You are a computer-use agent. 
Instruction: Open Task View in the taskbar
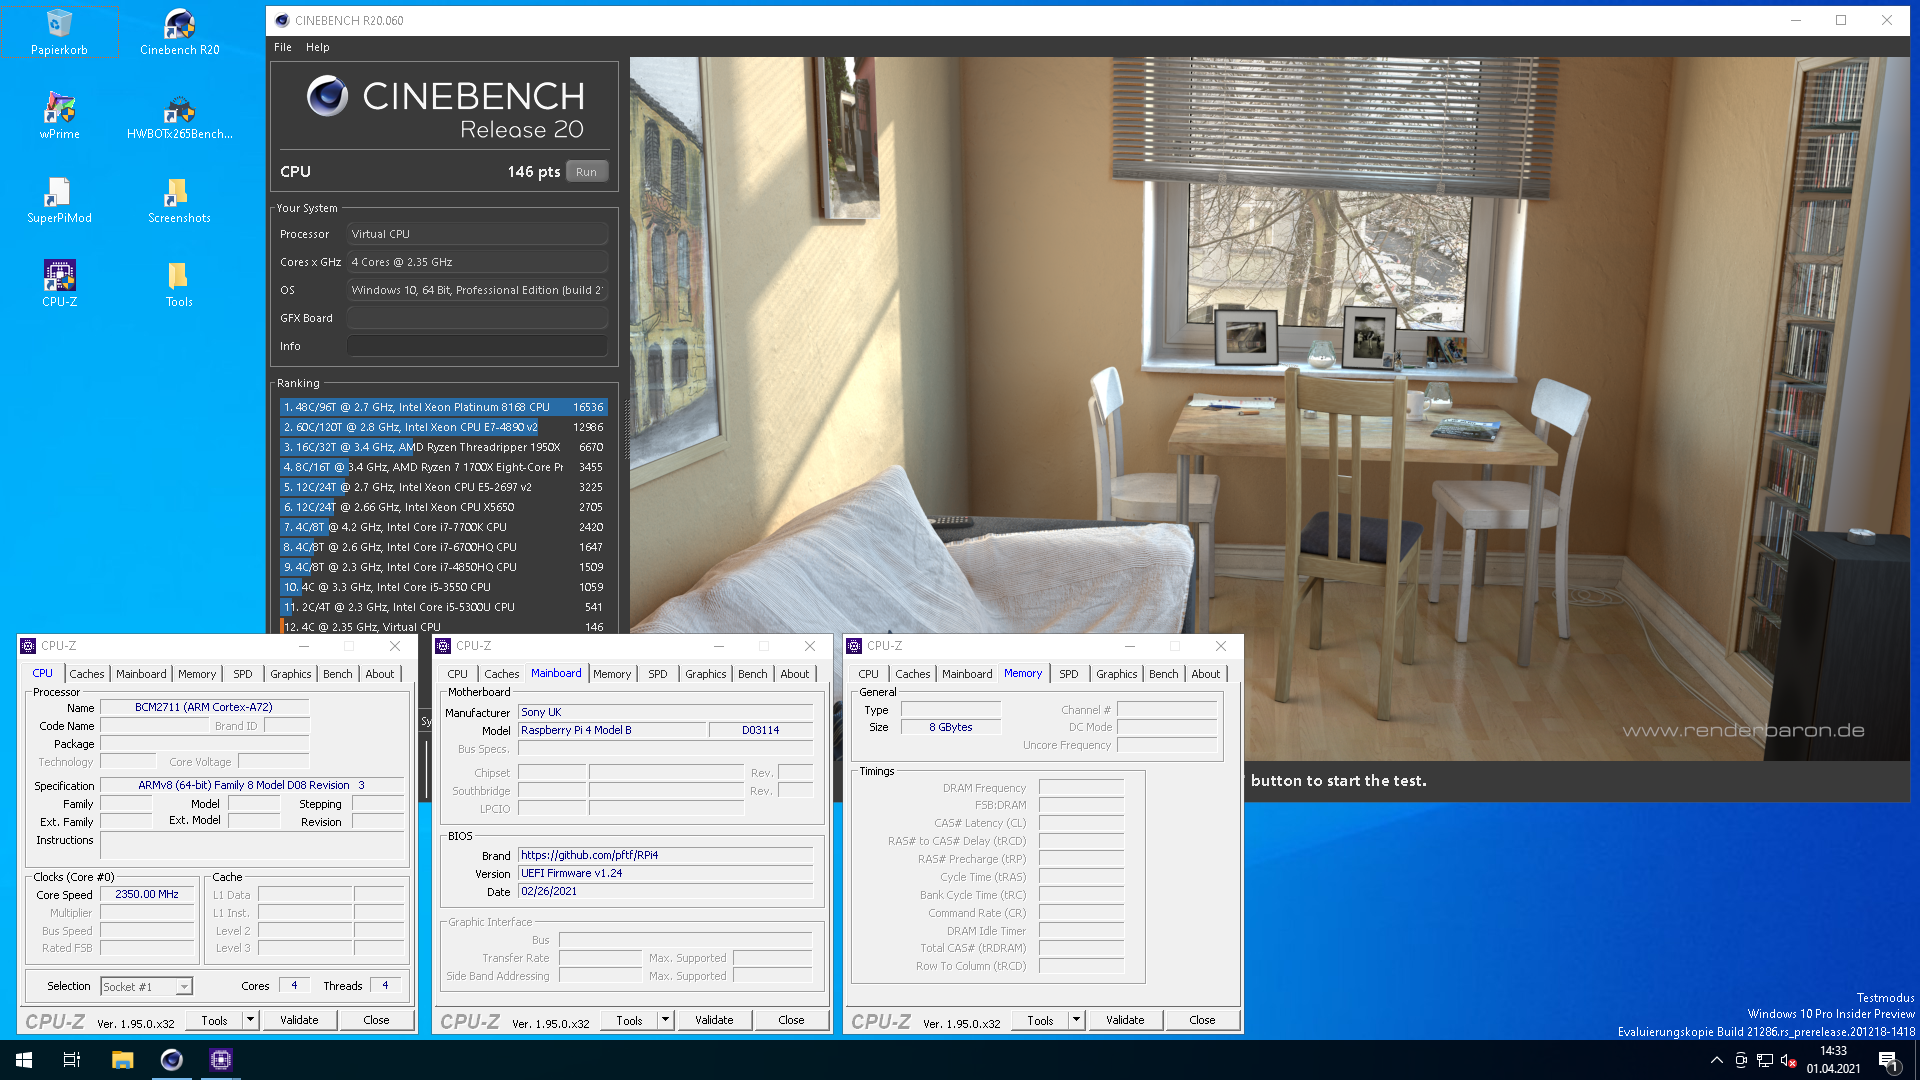[x=72, y=1060]
